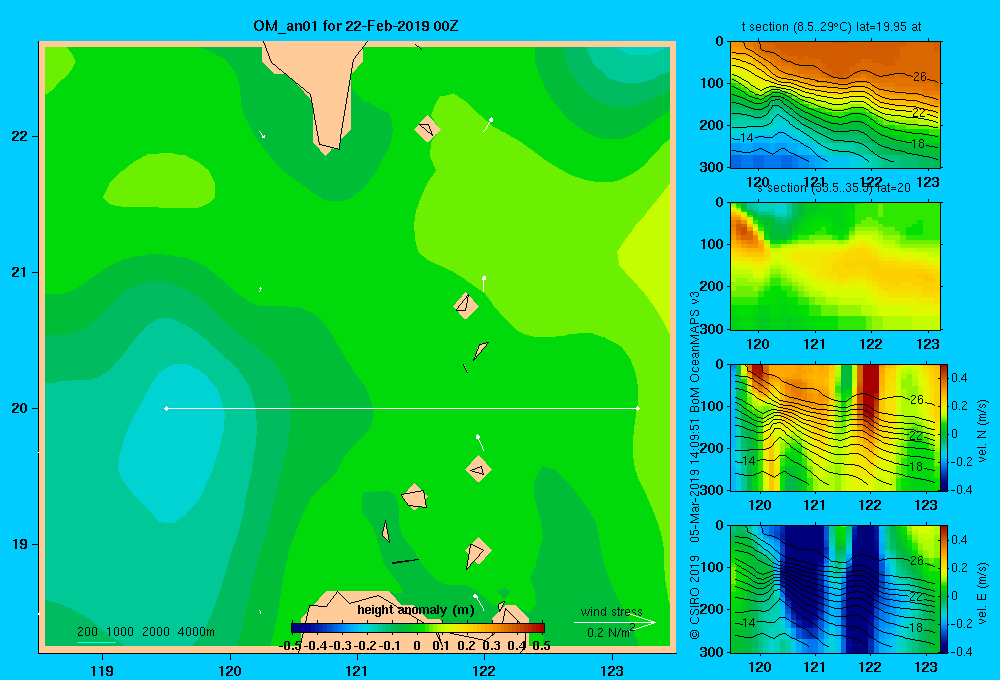Click longitude label 120 below the main map
The height and width of the screenshot is (680, 1000).
[x=230, y=670]
